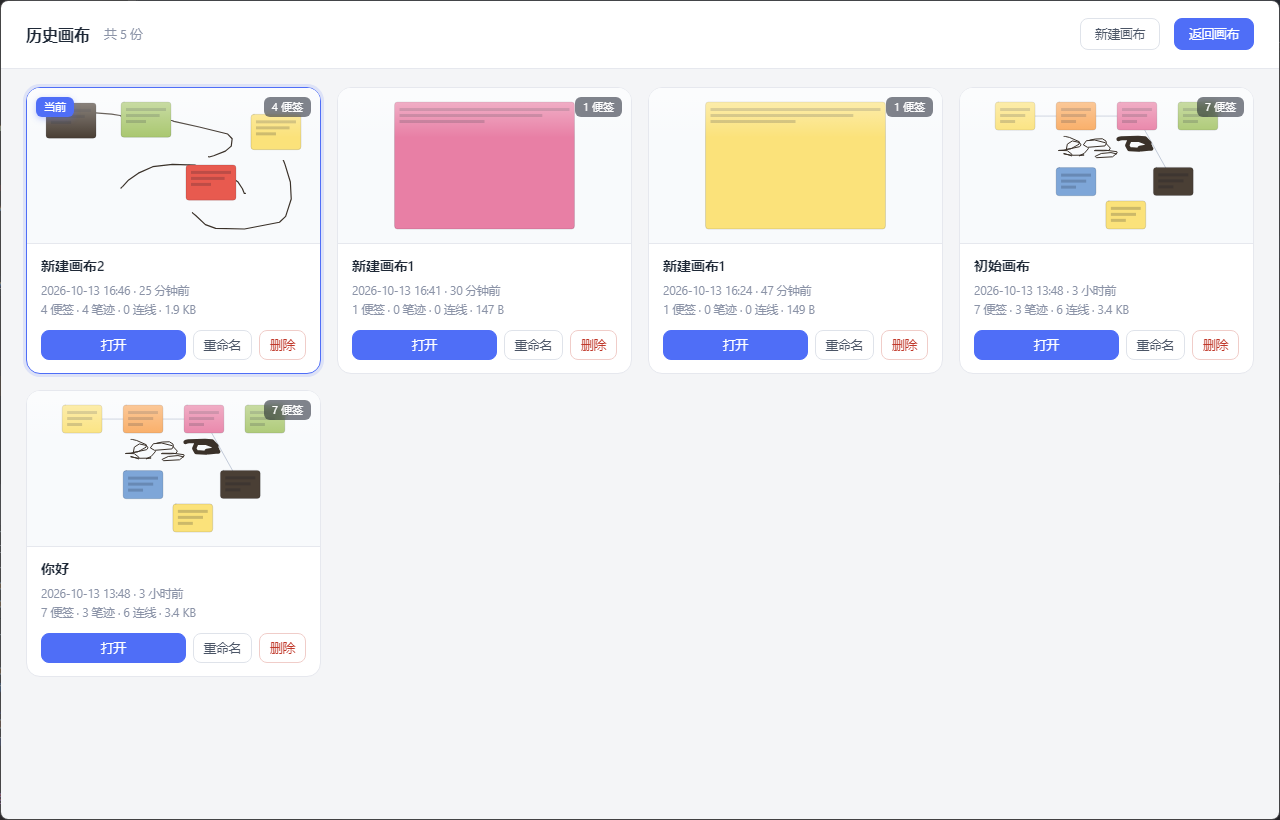Delete the 初始画布 canvas
The width and height of the screenshot is (1280, 820).
pos(1216,345)
